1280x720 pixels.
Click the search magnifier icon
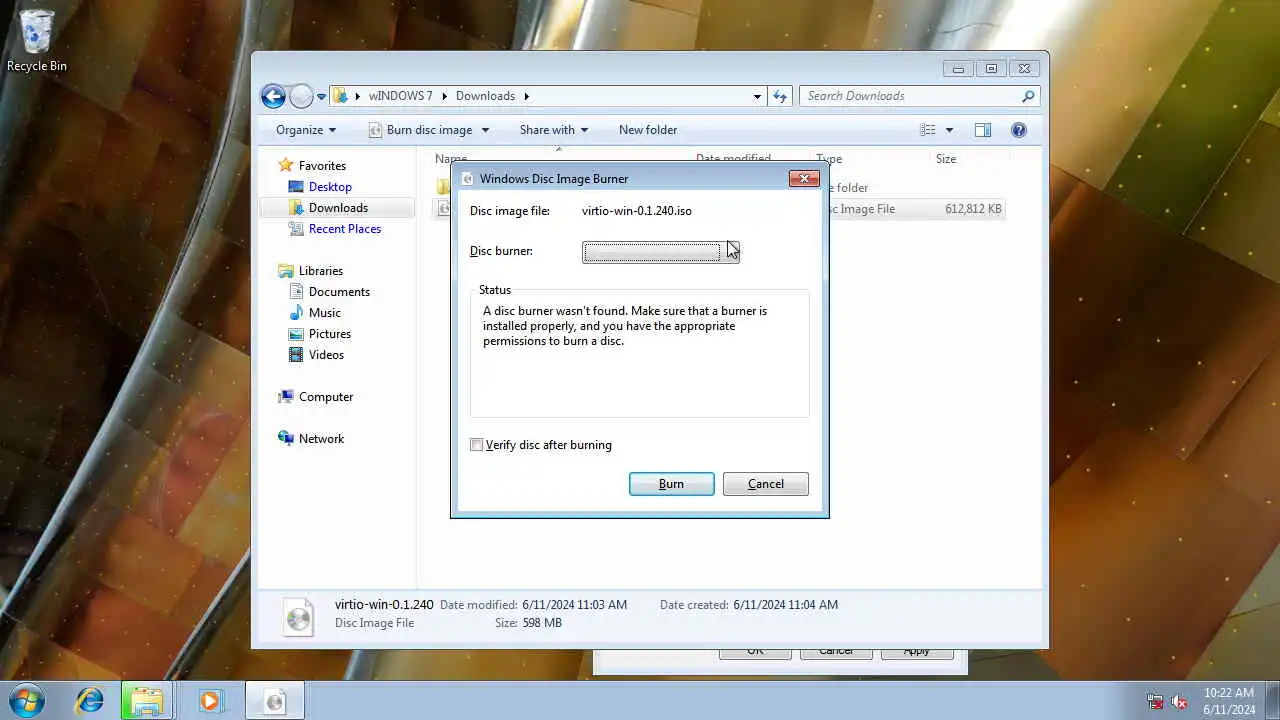point(1028,96)
